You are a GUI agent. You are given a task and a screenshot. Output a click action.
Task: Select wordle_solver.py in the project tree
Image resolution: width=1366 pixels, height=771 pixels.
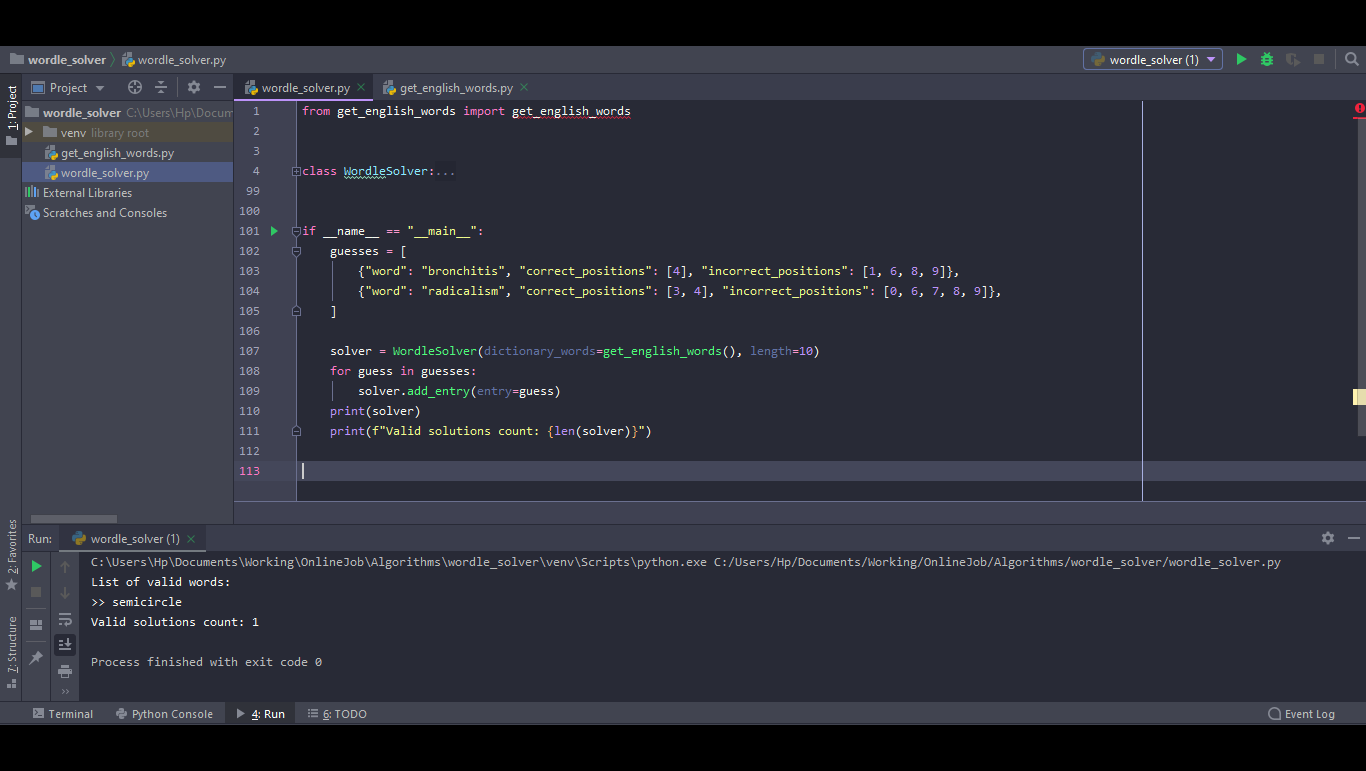(105, 173)
